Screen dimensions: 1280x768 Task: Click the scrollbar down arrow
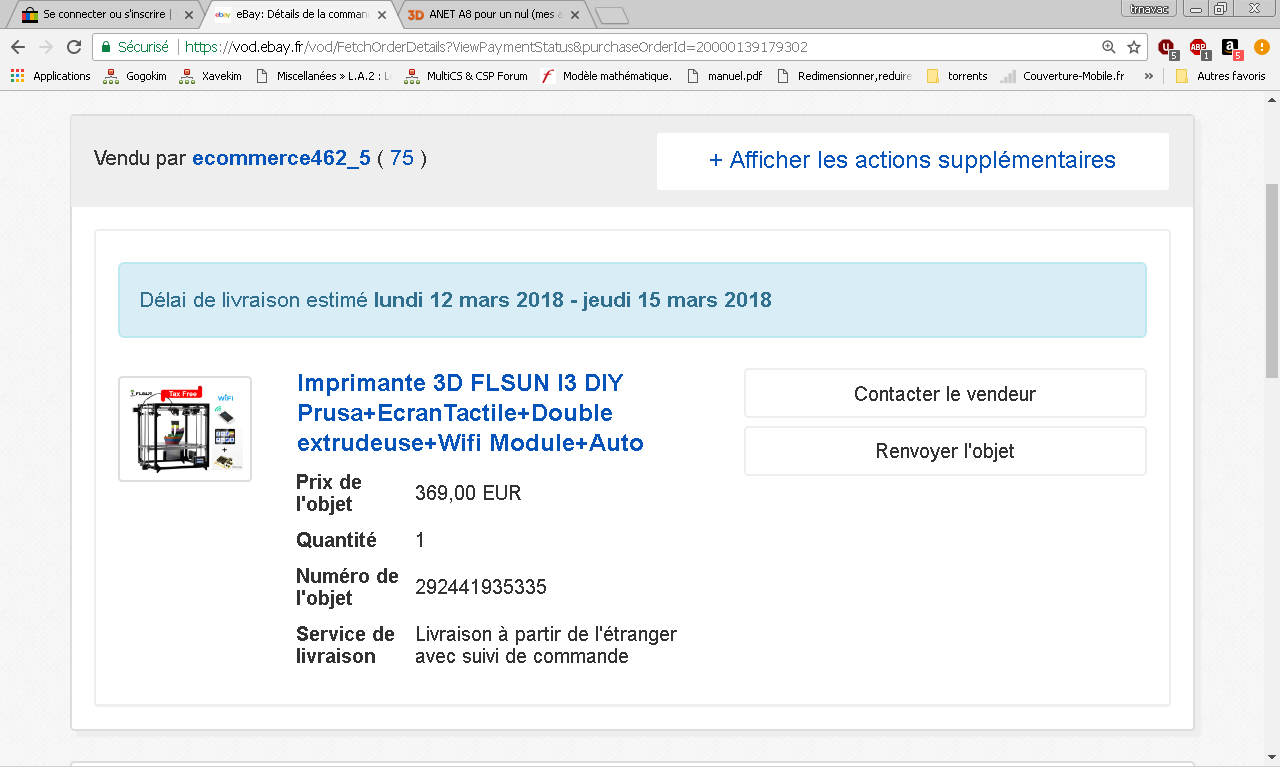coord(1271,757)
